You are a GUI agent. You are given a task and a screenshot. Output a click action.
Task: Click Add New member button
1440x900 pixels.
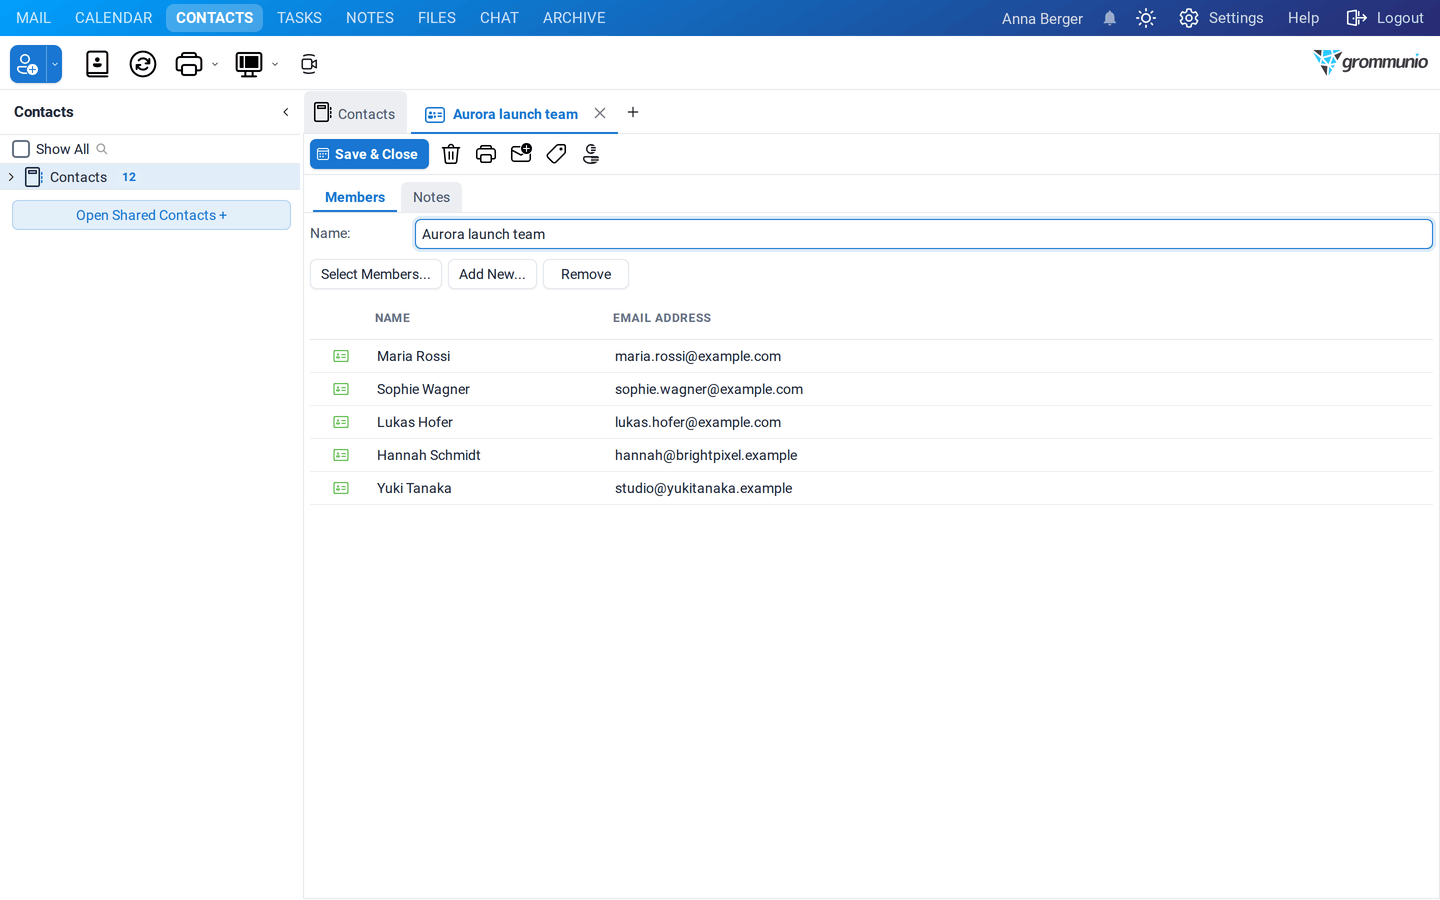pos(492,274)
